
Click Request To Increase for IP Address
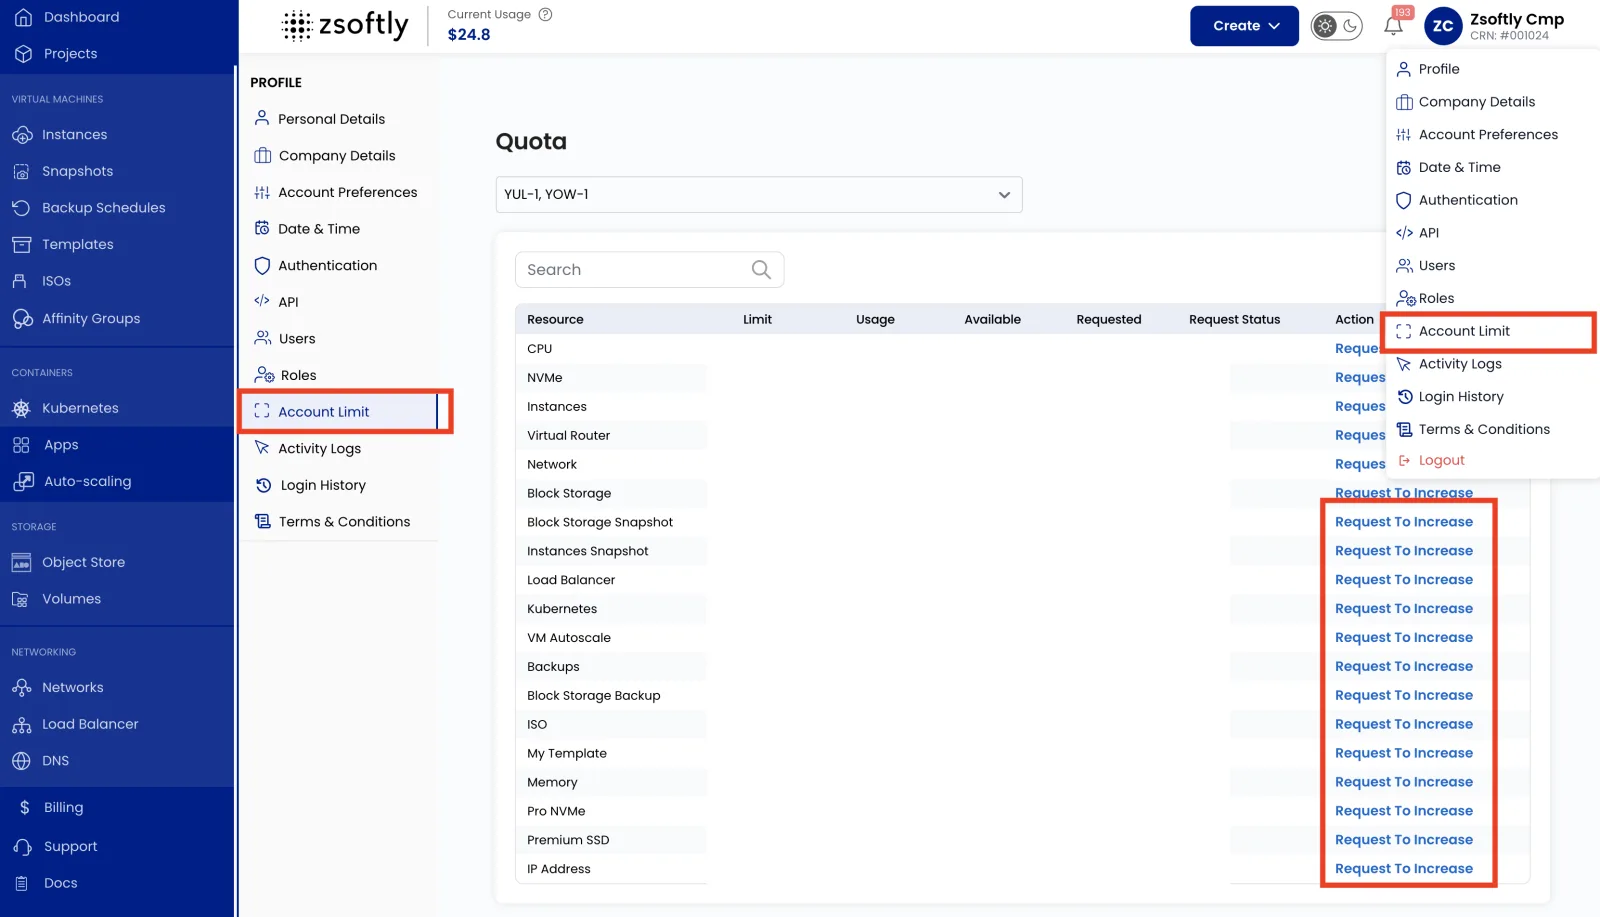click(1403, 869)
